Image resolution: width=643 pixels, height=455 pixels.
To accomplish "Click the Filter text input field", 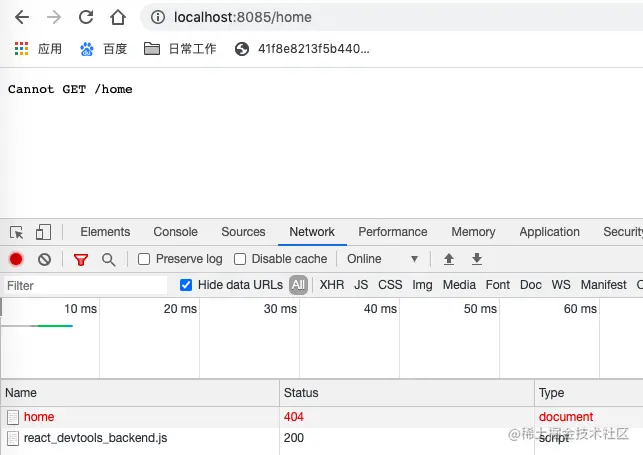I will pos(85,285).
